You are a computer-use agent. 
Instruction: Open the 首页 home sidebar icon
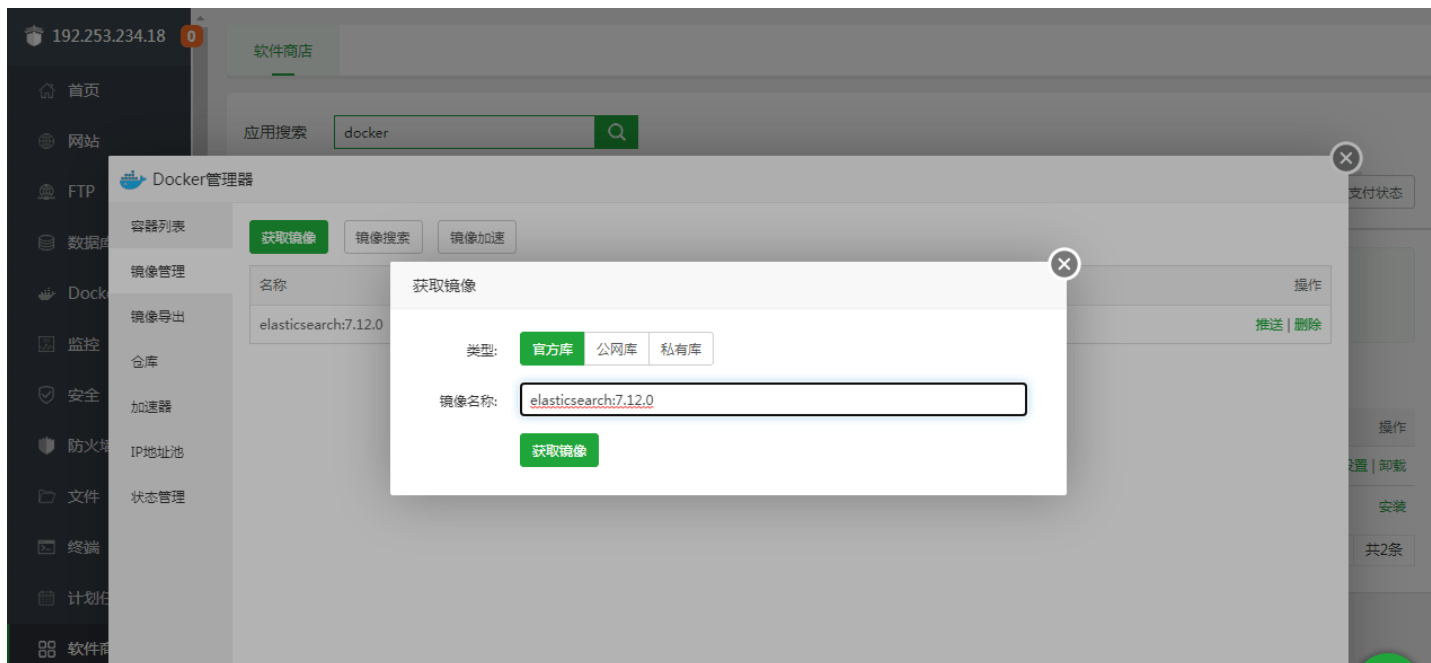46,91
